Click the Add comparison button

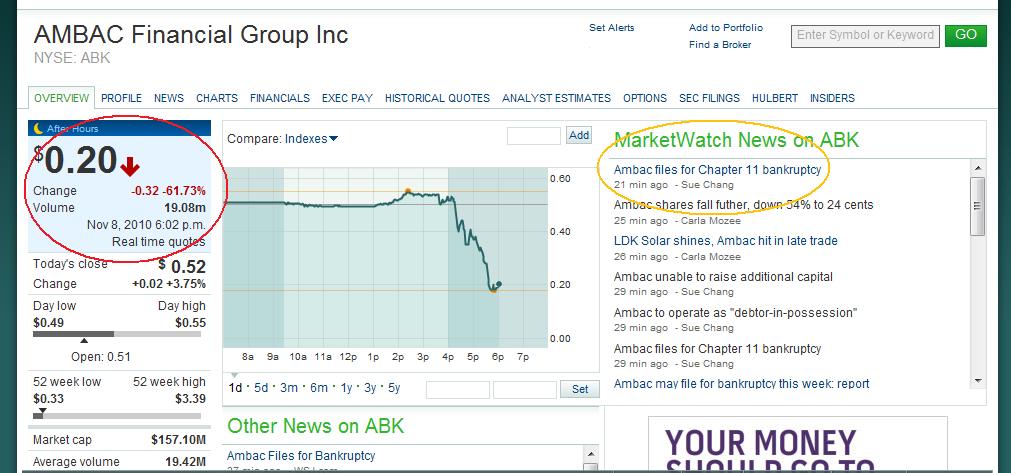(579, 135)
